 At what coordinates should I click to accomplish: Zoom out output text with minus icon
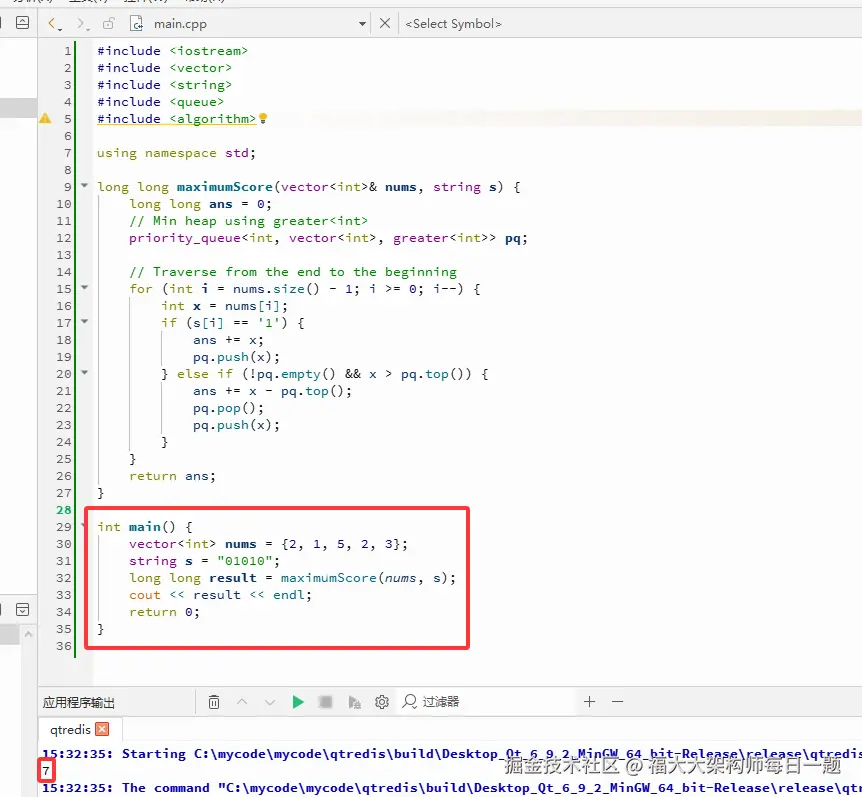pos(617,702)
